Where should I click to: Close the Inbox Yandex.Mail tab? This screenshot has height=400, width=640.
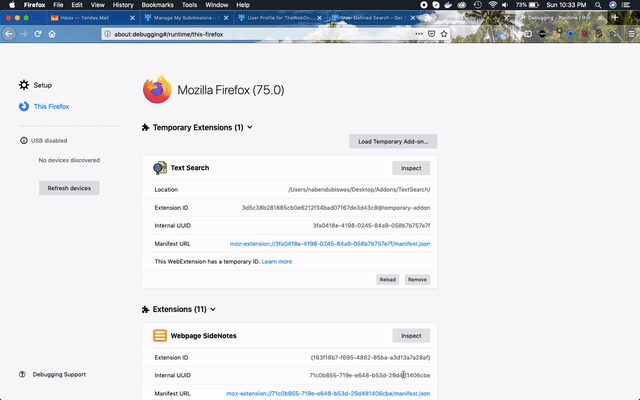[132, 18]
